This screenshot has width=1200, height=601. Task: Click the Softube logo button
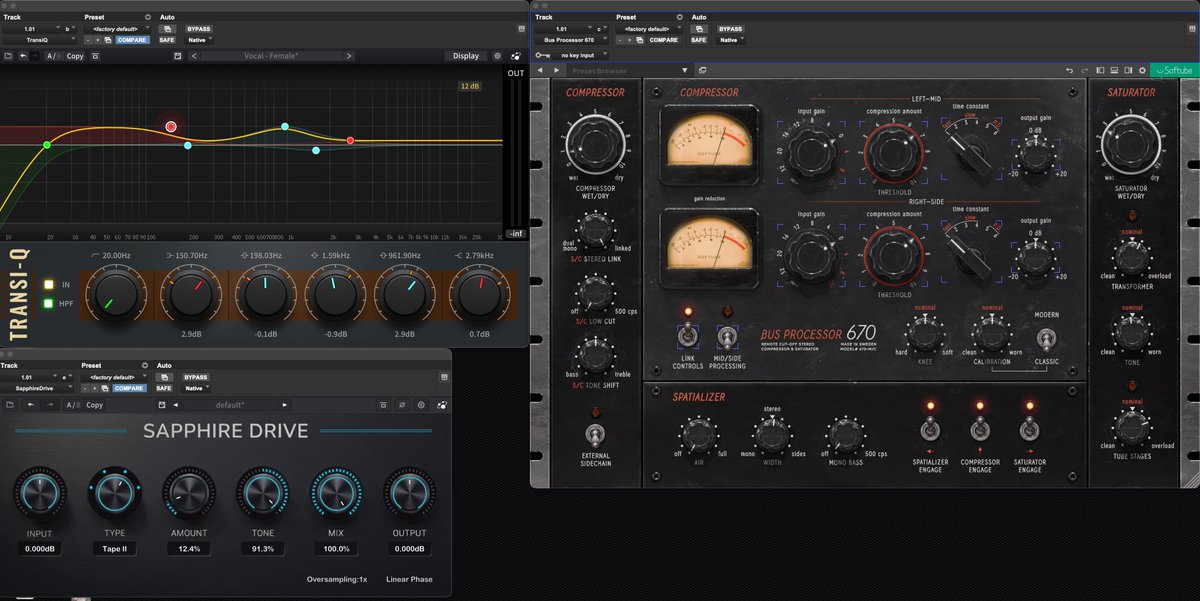pos(1175,71)
